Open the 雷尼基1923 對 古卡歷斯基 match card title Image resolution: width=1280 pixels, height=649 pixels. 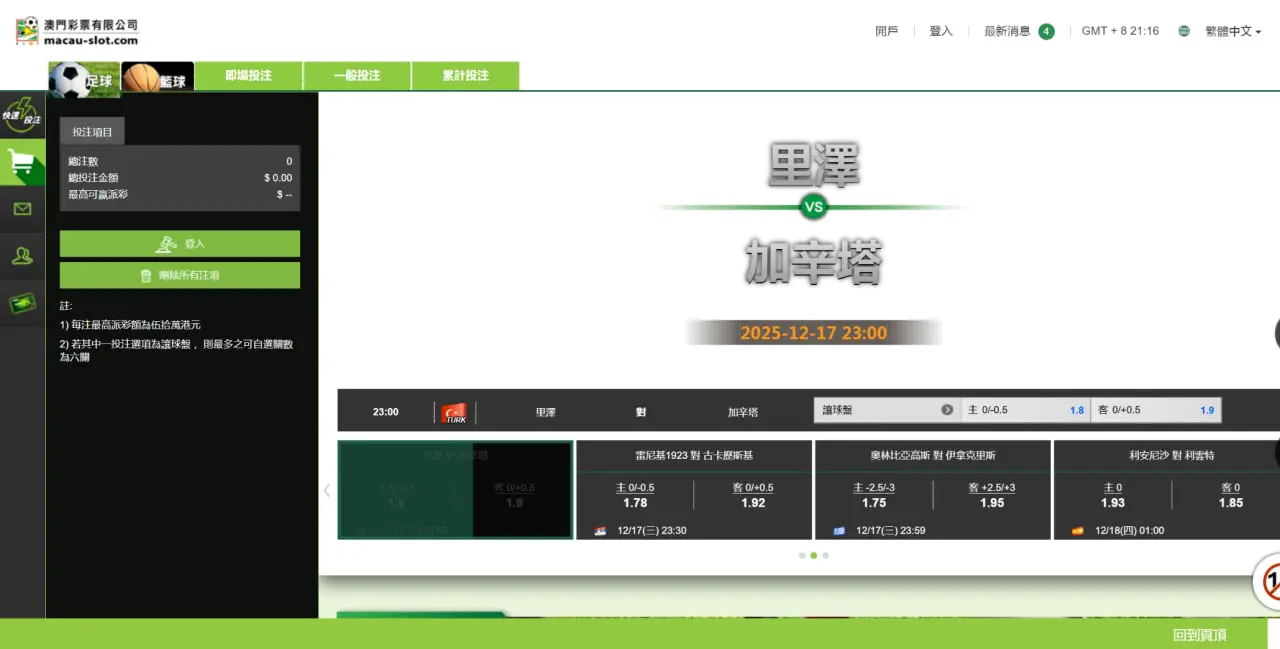[694, 455]
